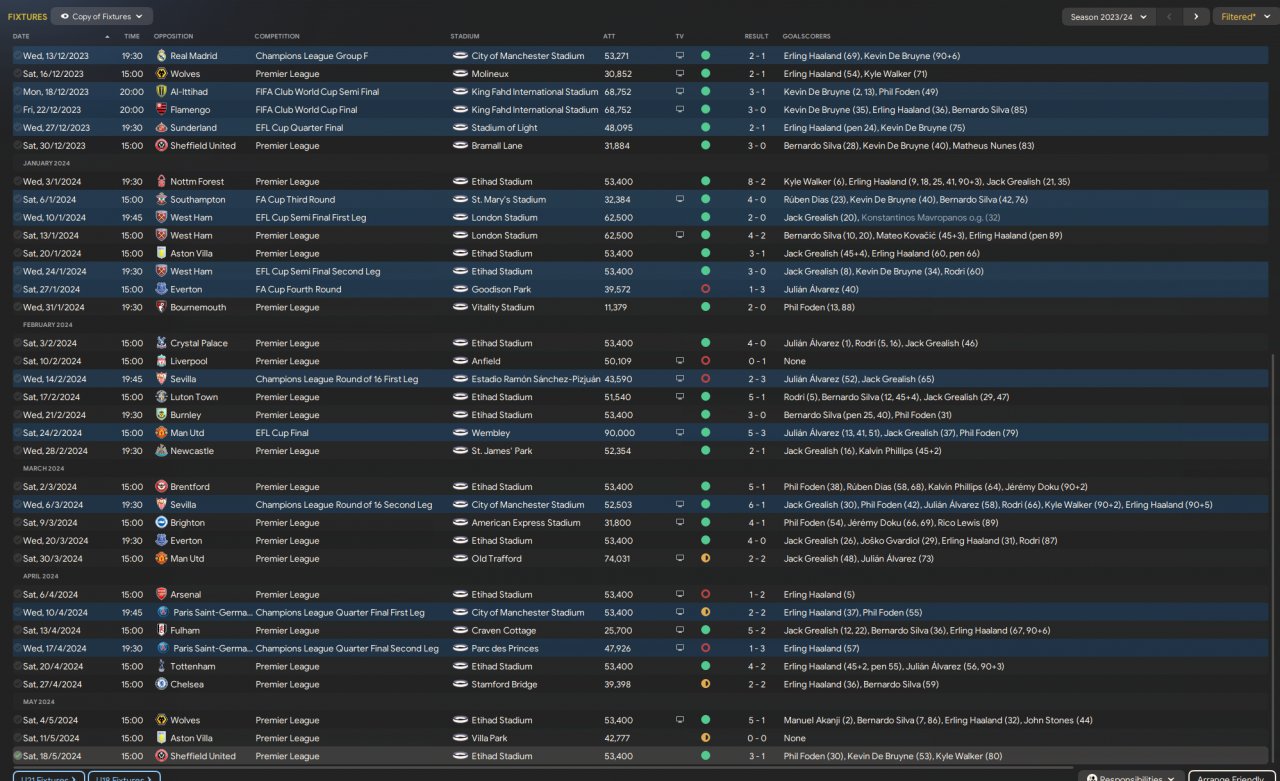This screenshot has width=1280, height=781.
Task: Click the Arsenal club crest
Action: (x=162, y=595)
